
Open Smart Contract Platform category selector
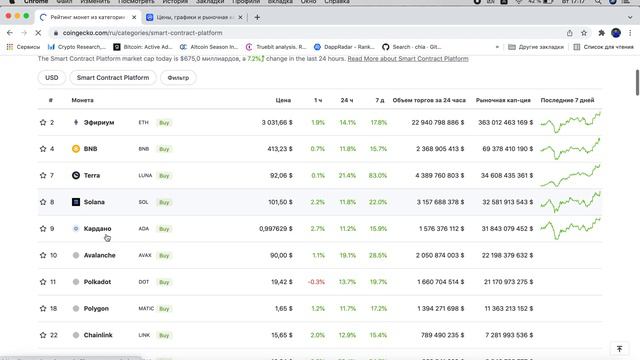click(113, 78)
